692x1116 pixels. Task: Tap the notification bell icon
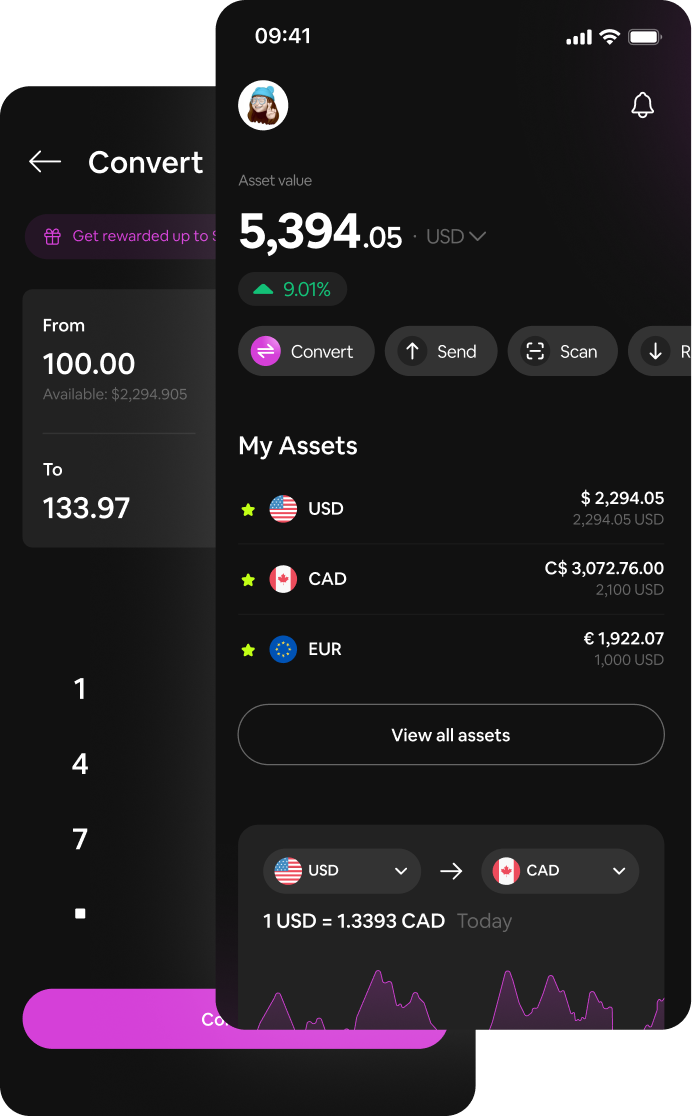click(642, 105)
